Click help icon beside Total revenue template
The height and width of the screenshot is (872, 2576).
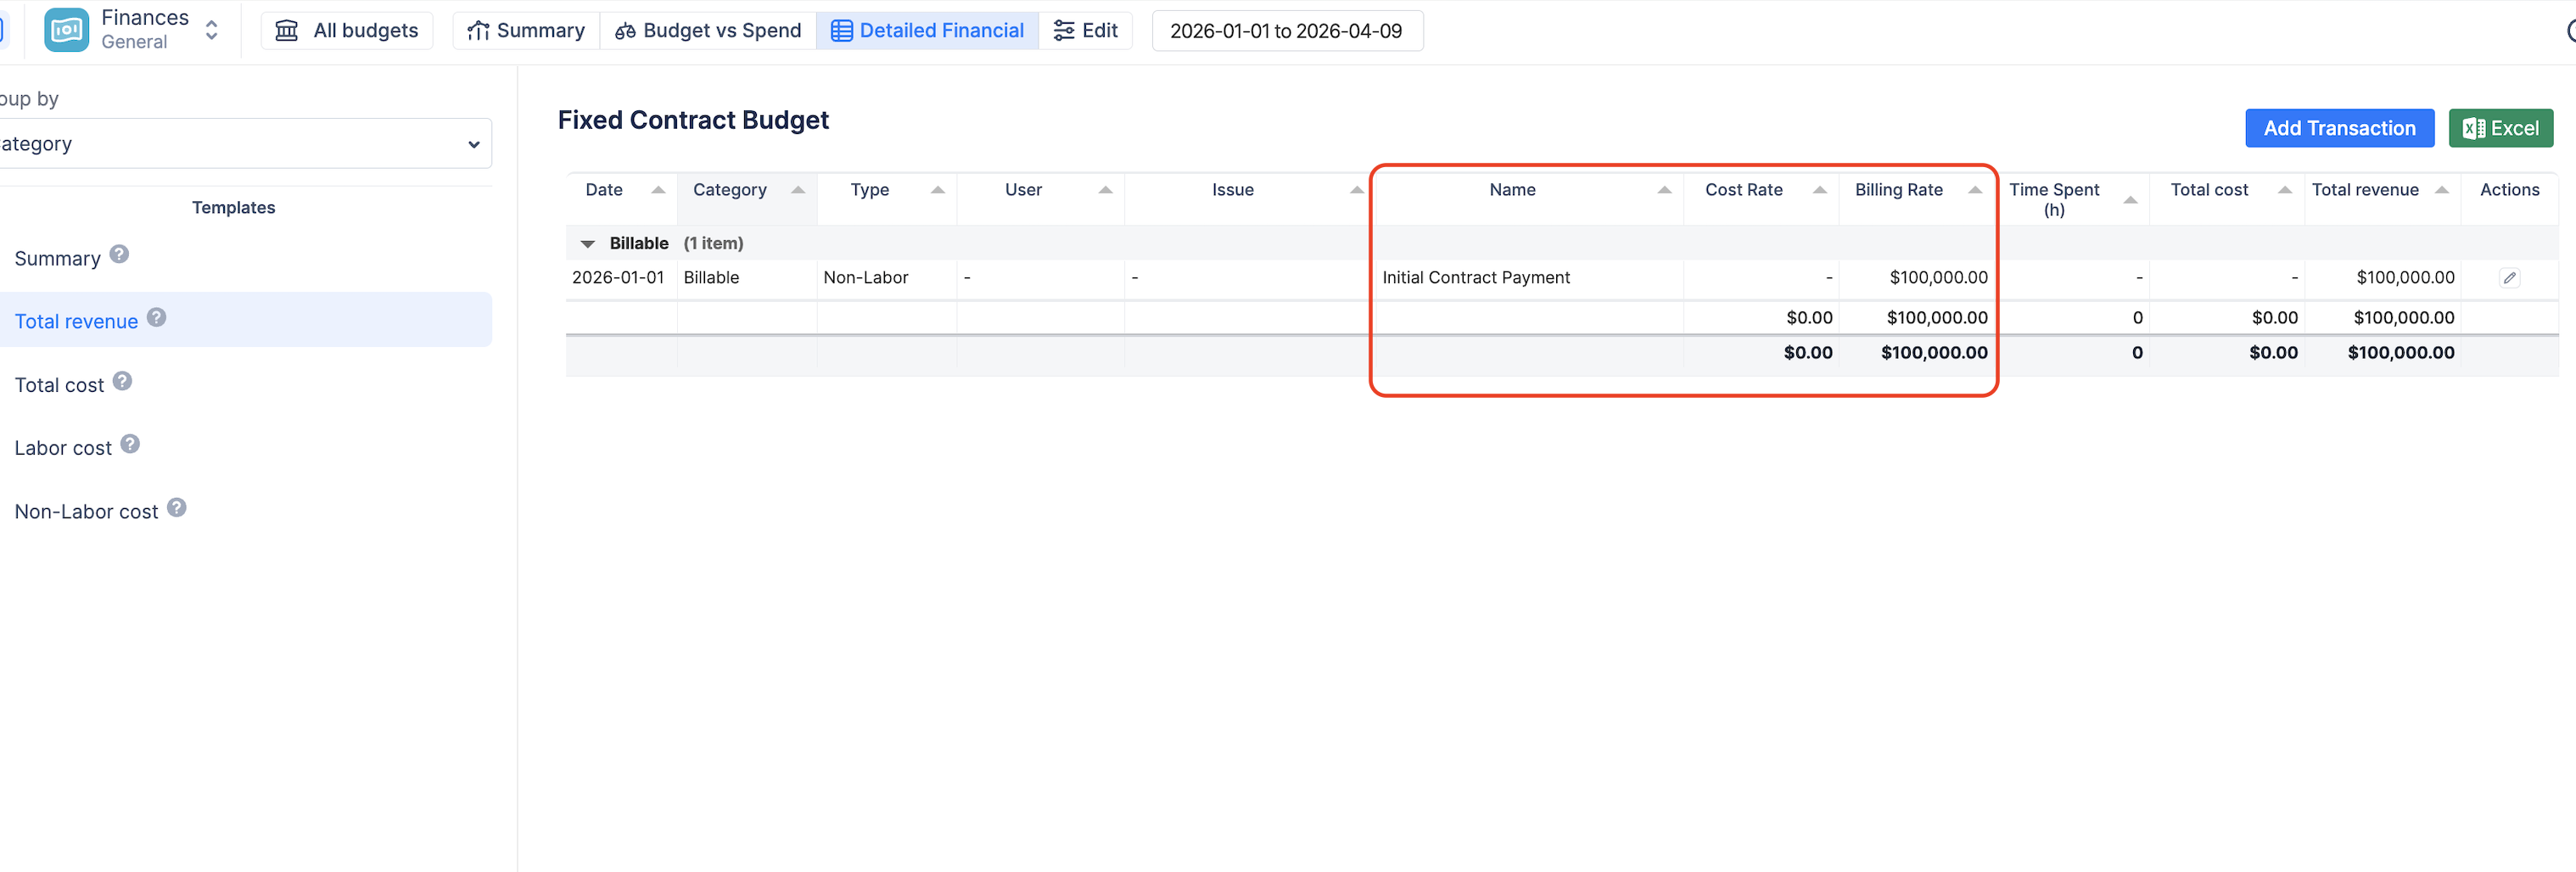(157, 318)
